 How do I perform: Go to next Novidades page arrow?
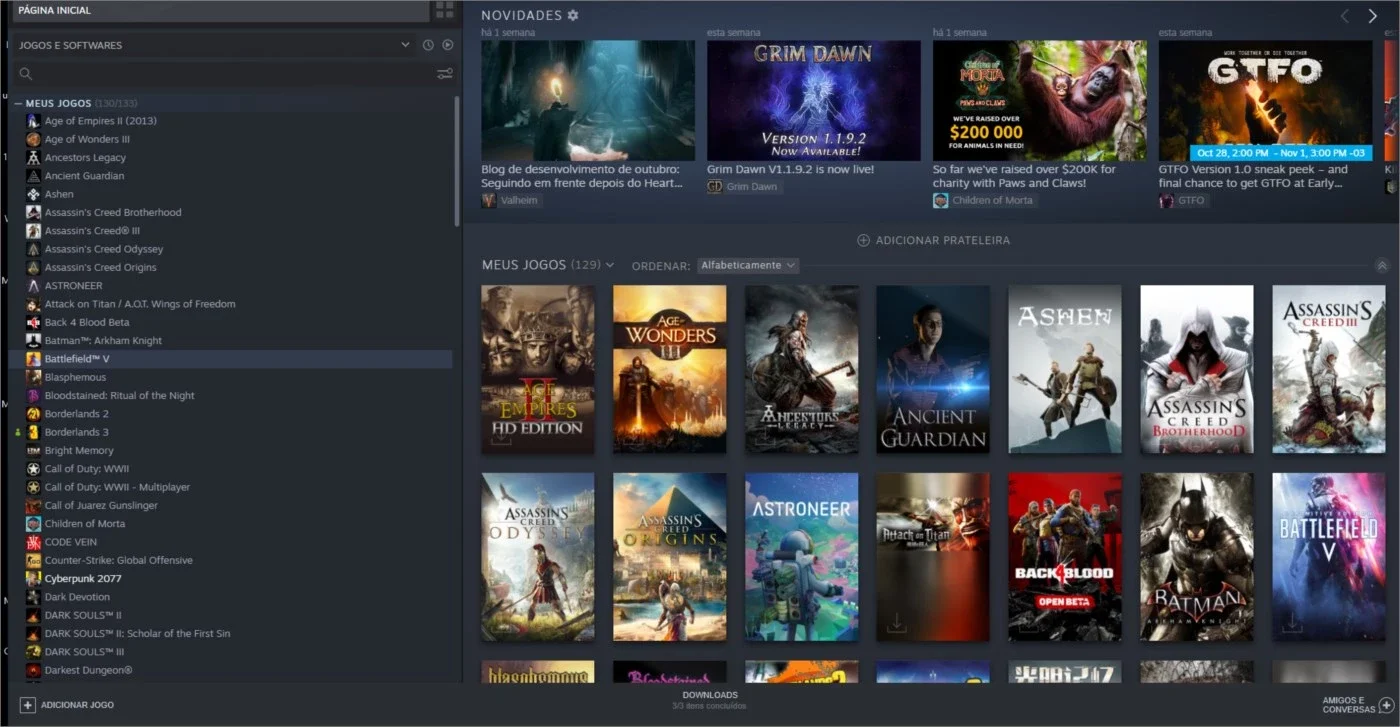tap(1373, 16)
